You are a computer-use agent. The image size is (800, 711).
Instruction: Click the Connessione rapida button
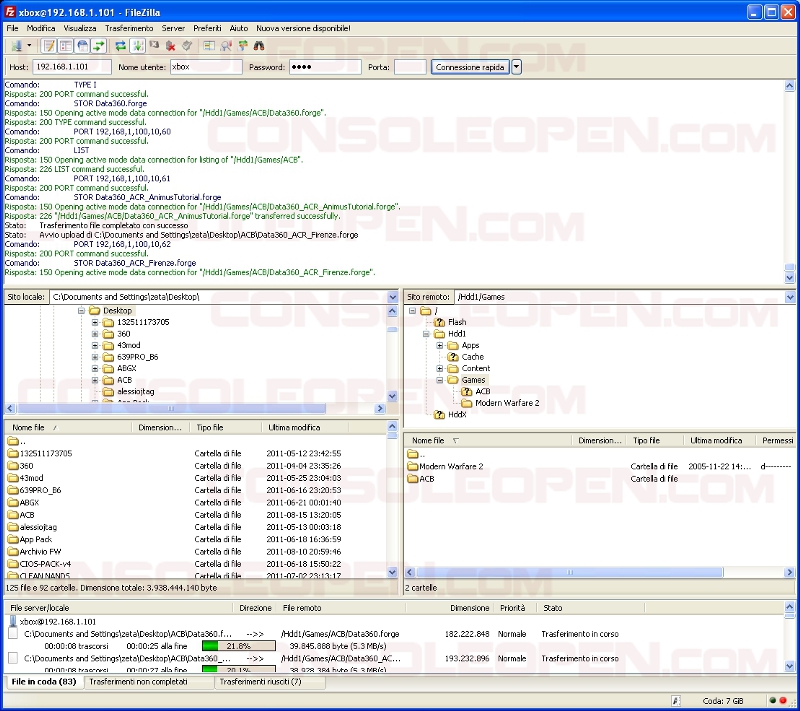pyautogui.click(x=470, y=67)
